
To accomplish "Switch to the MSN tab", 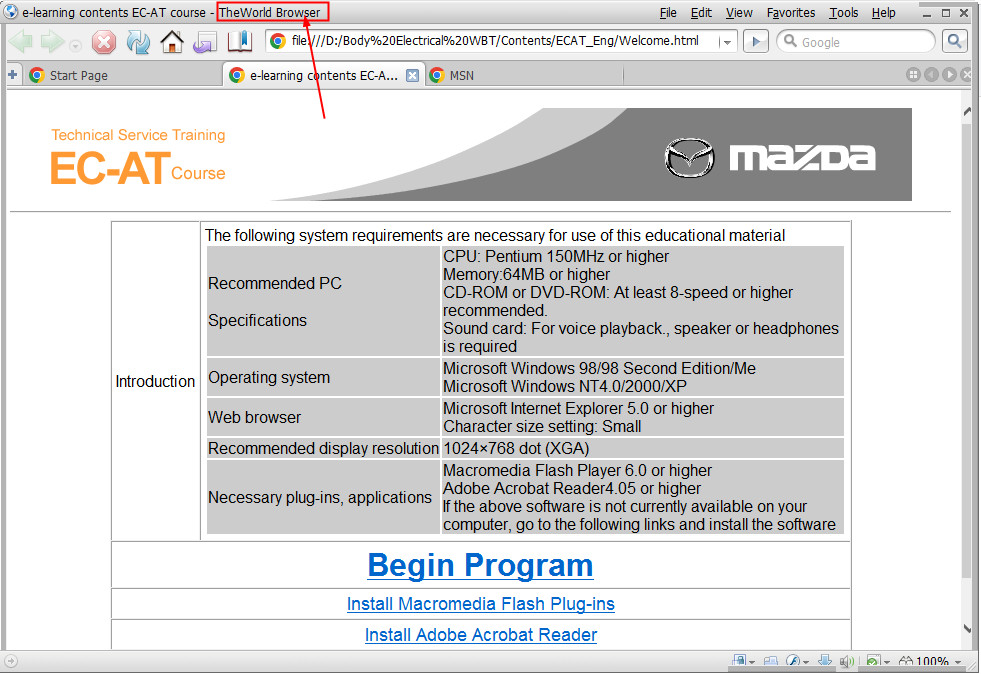I will pyautogui.click(x=524, y=75).
